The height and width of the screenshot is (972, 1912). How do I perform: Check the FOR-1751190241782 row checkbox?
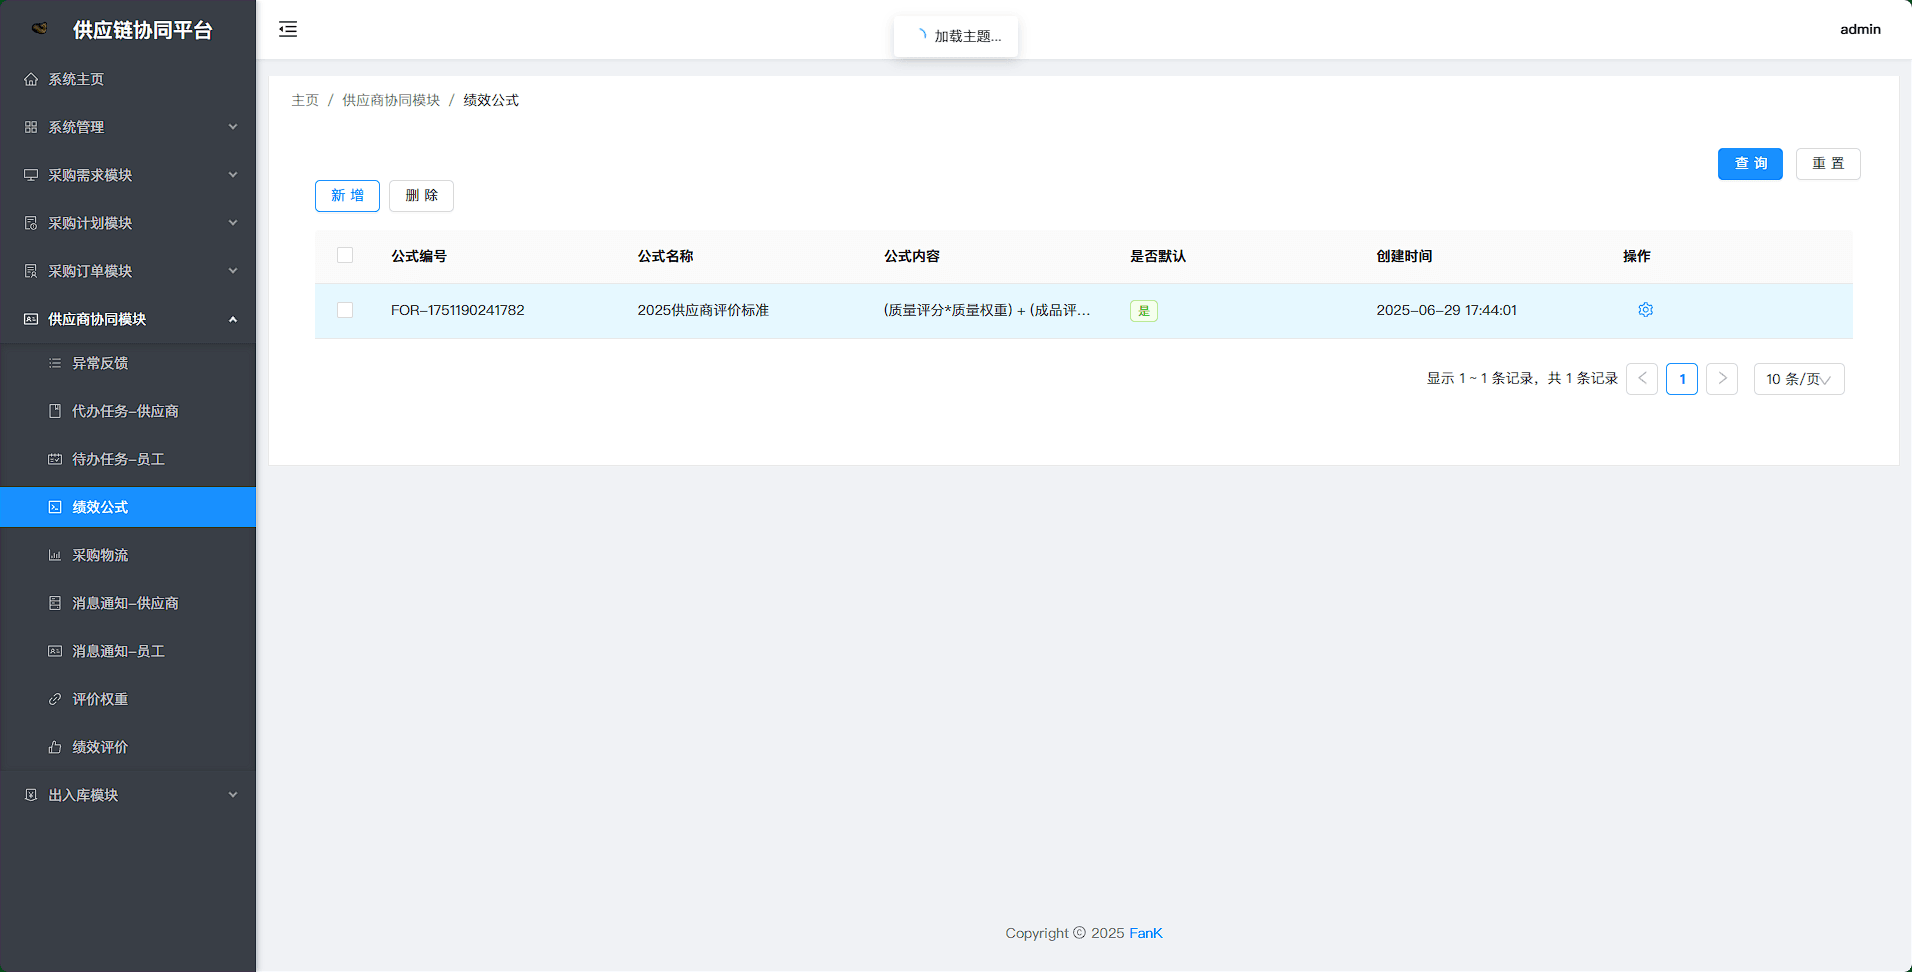(x=345, y=310)
